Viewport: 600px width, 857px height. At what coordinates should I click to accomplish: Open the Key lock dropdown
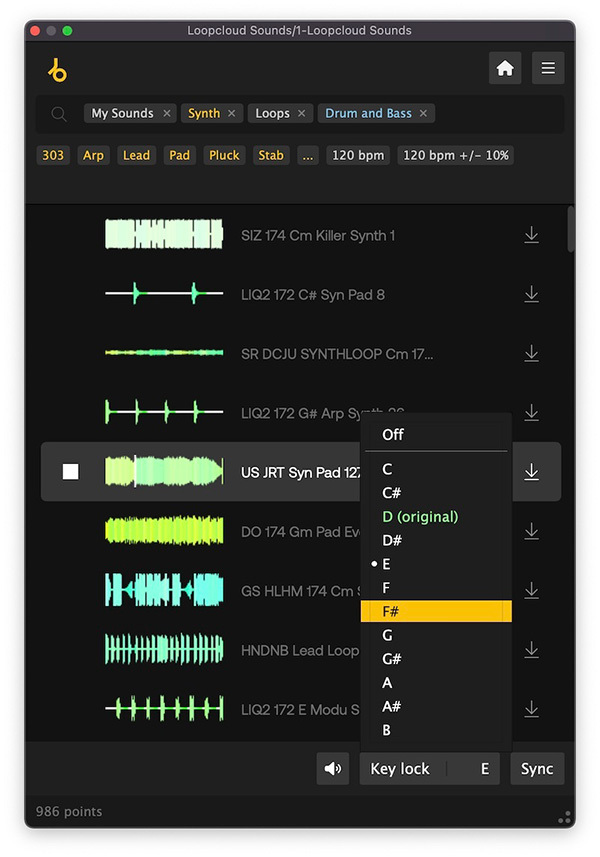click(x=429, y=769)
